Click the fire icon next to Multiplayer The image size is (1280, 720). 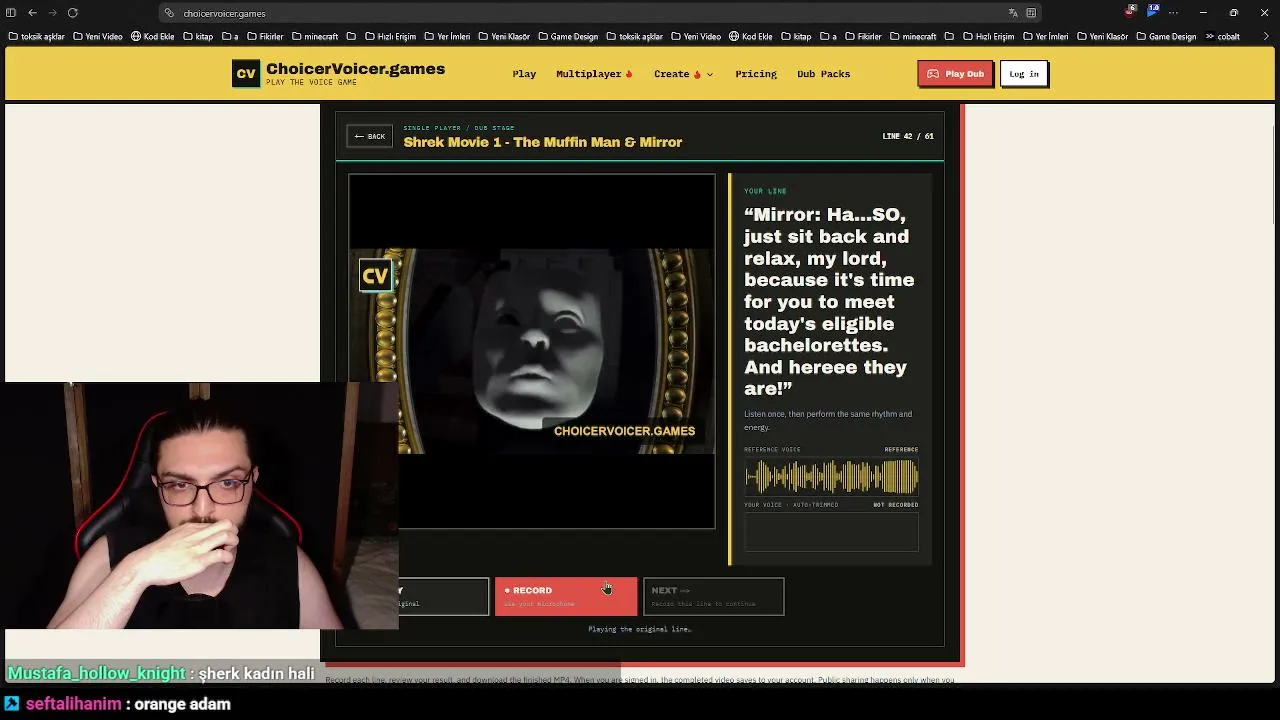pos(629,74)
